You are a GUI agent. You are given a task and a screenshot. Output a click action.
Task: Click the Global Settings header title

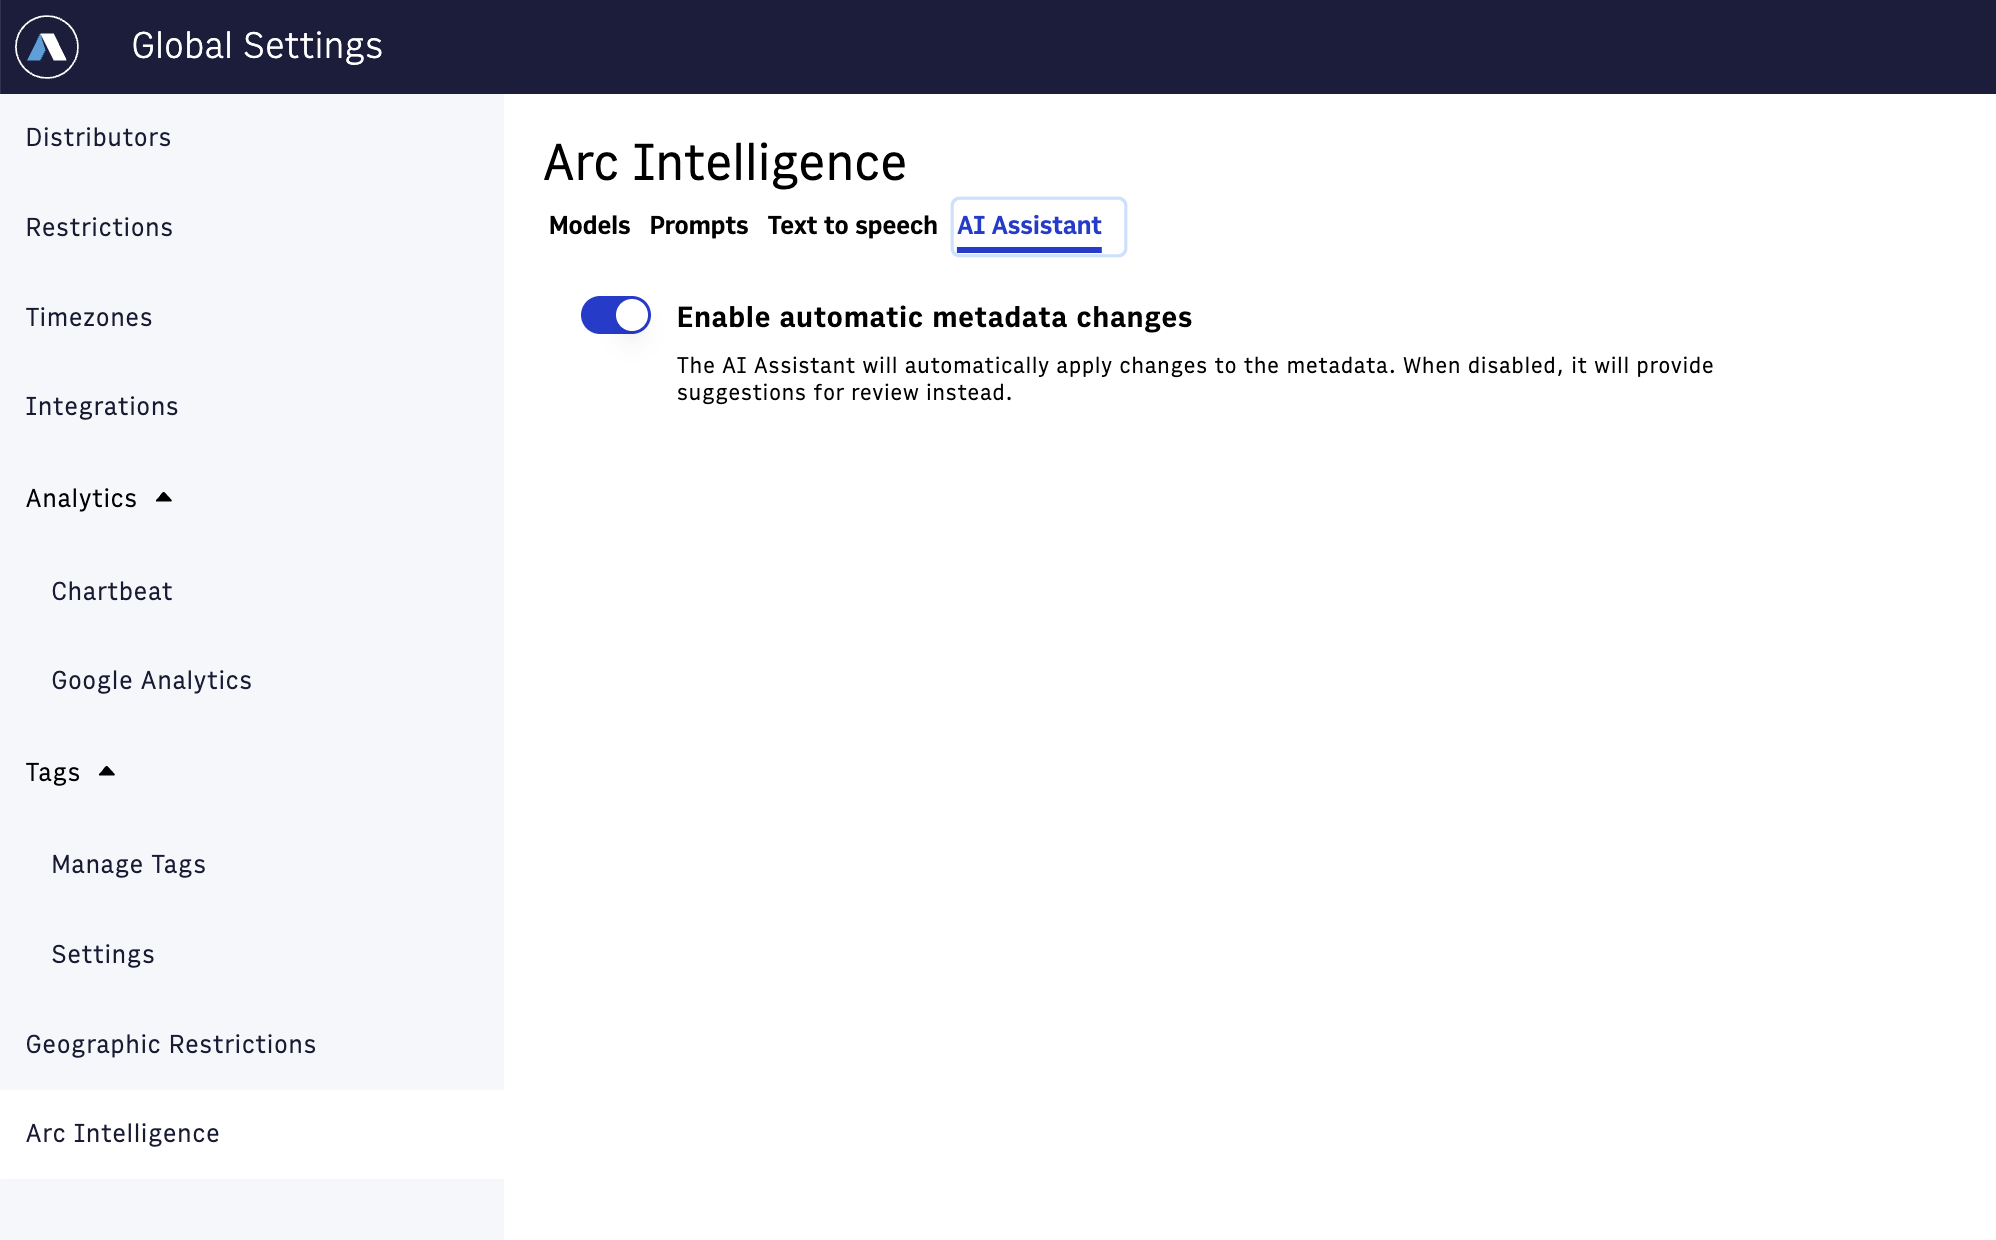pyautogui.click(x=257, y=45)
